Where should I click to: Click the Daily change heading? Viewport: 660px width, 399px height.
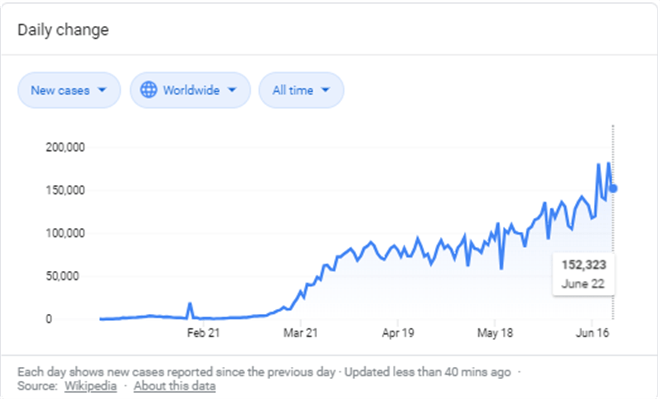click(63, 30)
